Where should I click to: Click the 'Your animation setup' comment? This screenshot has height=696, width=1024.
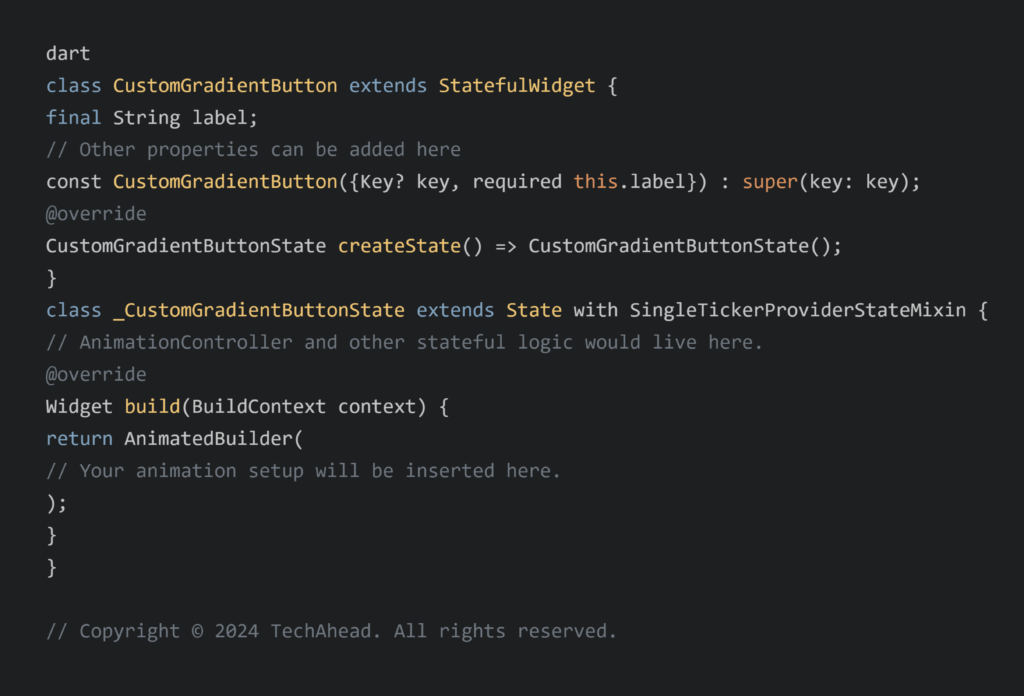pyautogui.click(x=303, y=470)
